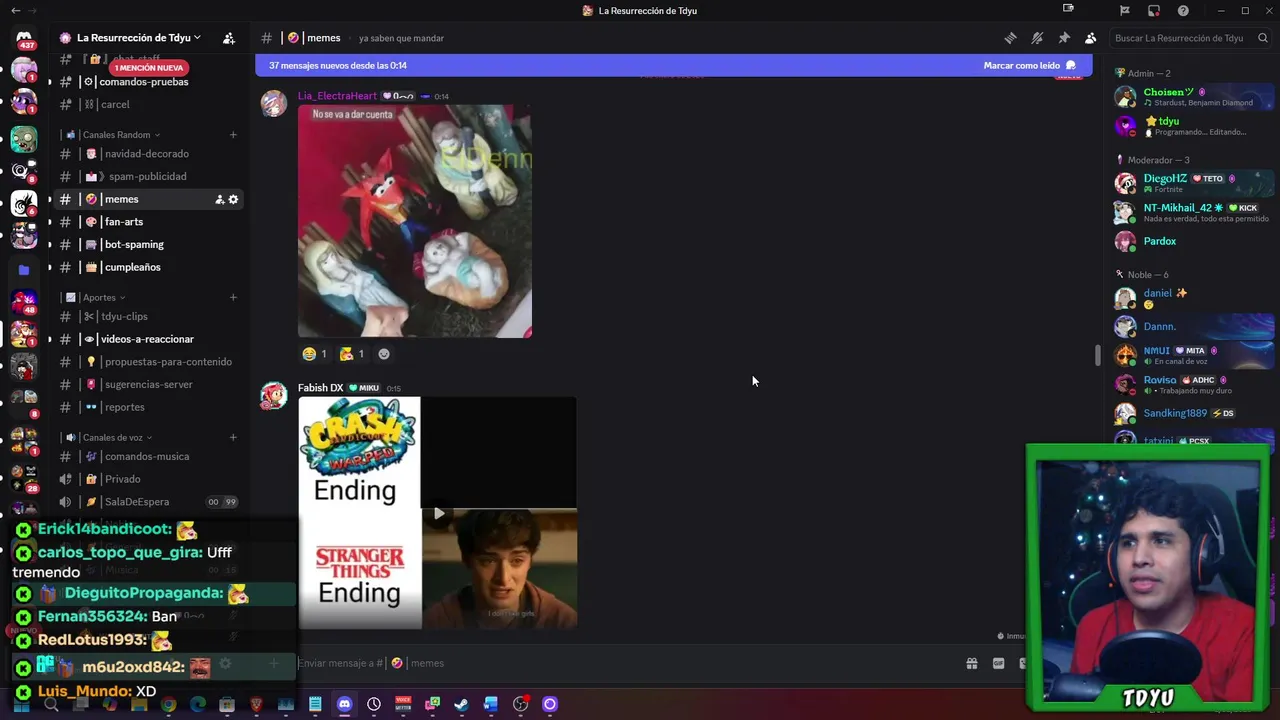Click Fabish DX username in chat
Viewport: 1280px width, 720px height.
pyautogui.click(x=320, y=388)
